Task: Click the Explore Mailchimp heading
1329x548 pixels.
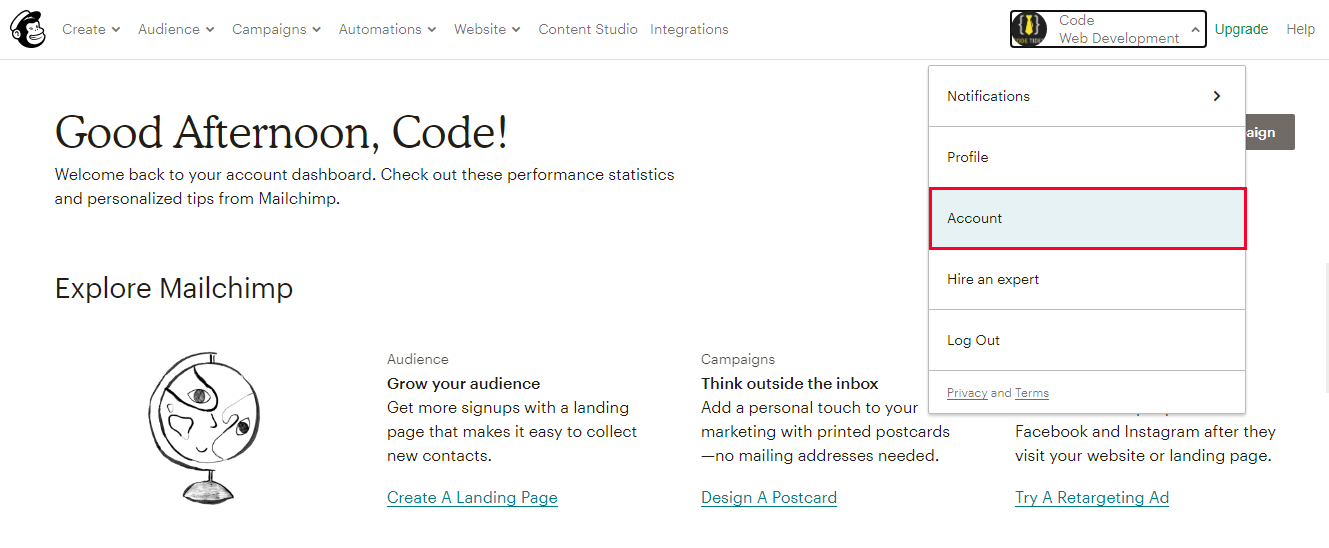Action: pos(174,288)
